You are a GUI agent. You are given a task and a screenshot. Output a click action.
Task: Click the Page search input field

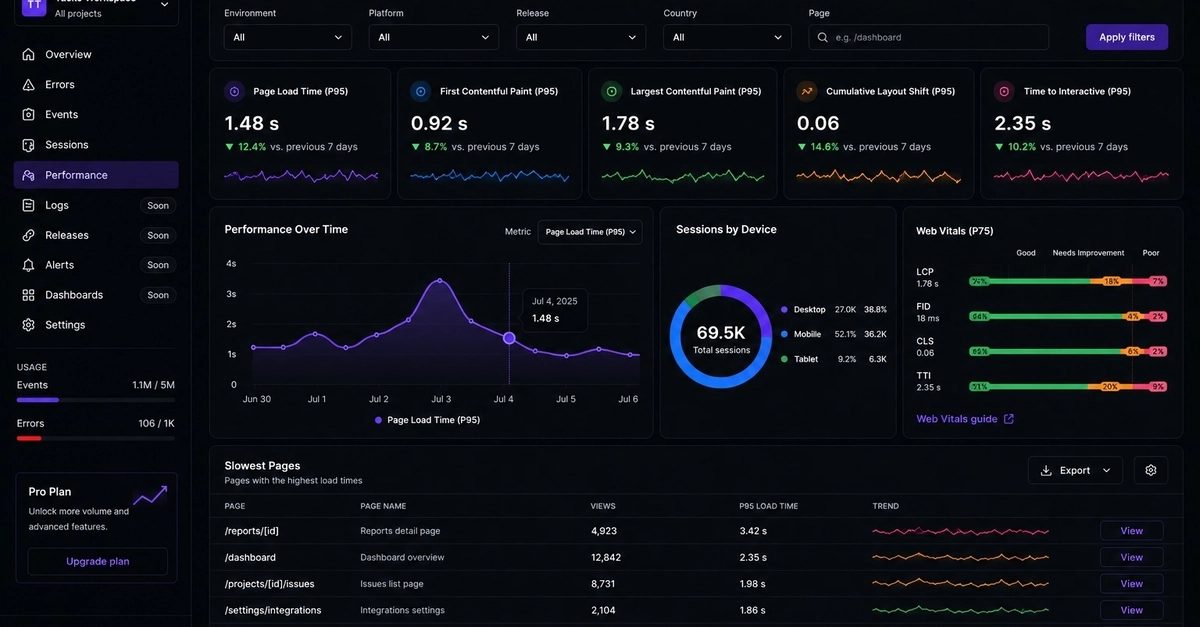point(928,37)
